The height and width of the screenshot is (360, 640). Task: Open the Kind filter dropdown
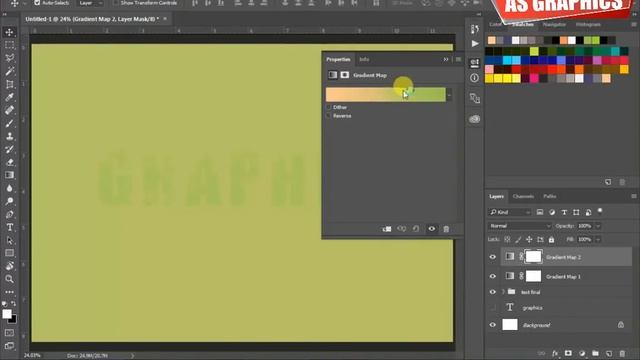point(509,212)
